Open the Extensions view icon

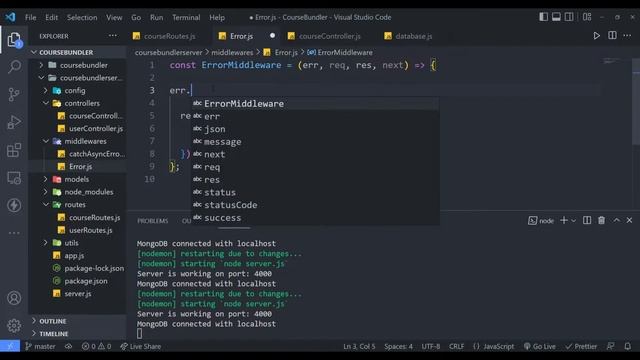click(14, 150)
